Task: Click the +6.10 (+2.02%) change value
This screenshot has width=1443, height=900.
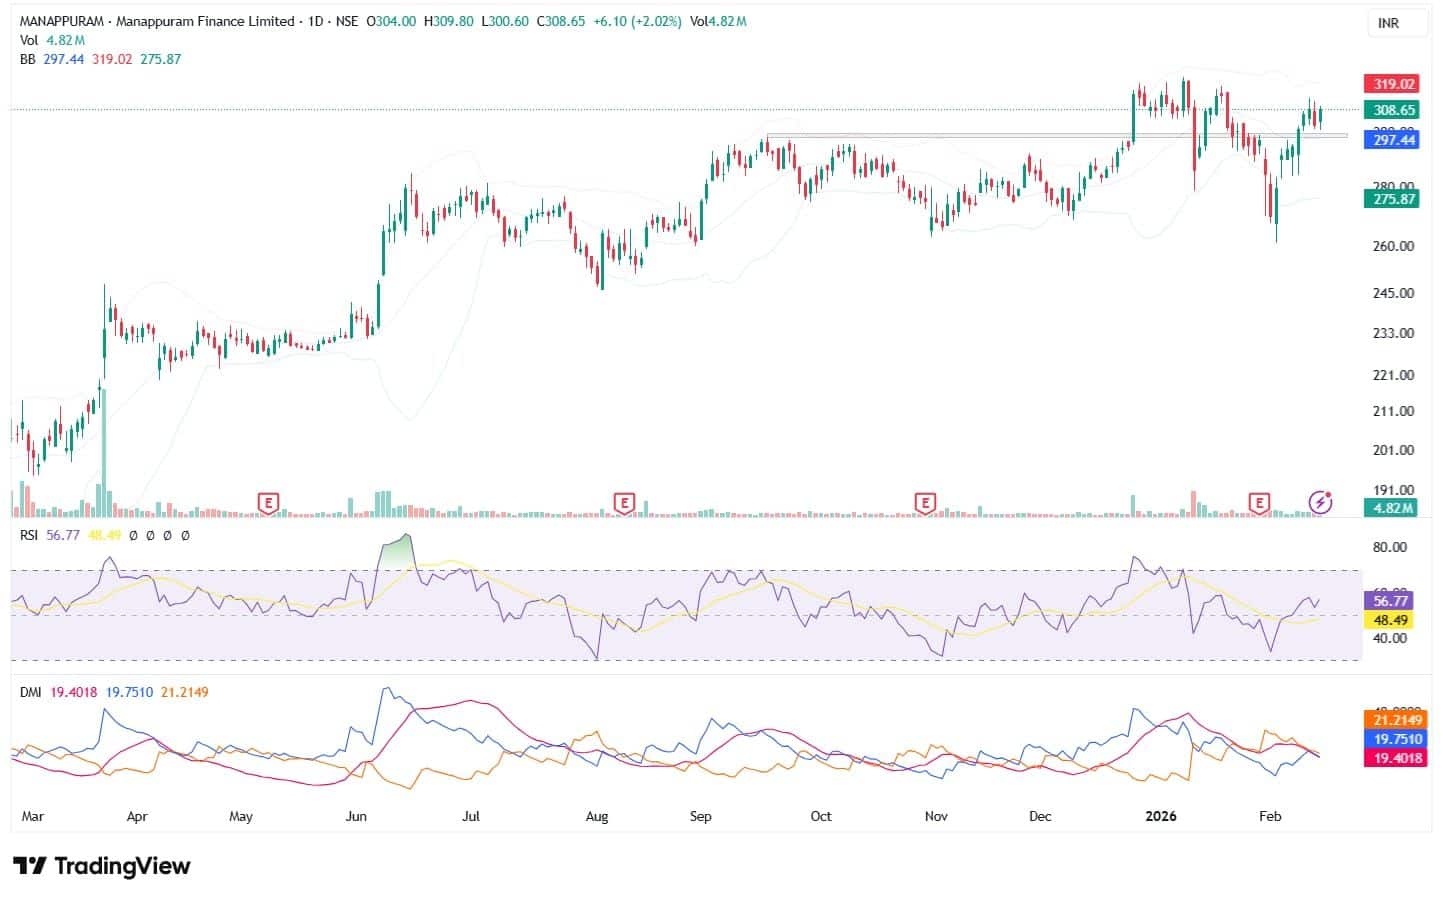Action: [637, 21]
